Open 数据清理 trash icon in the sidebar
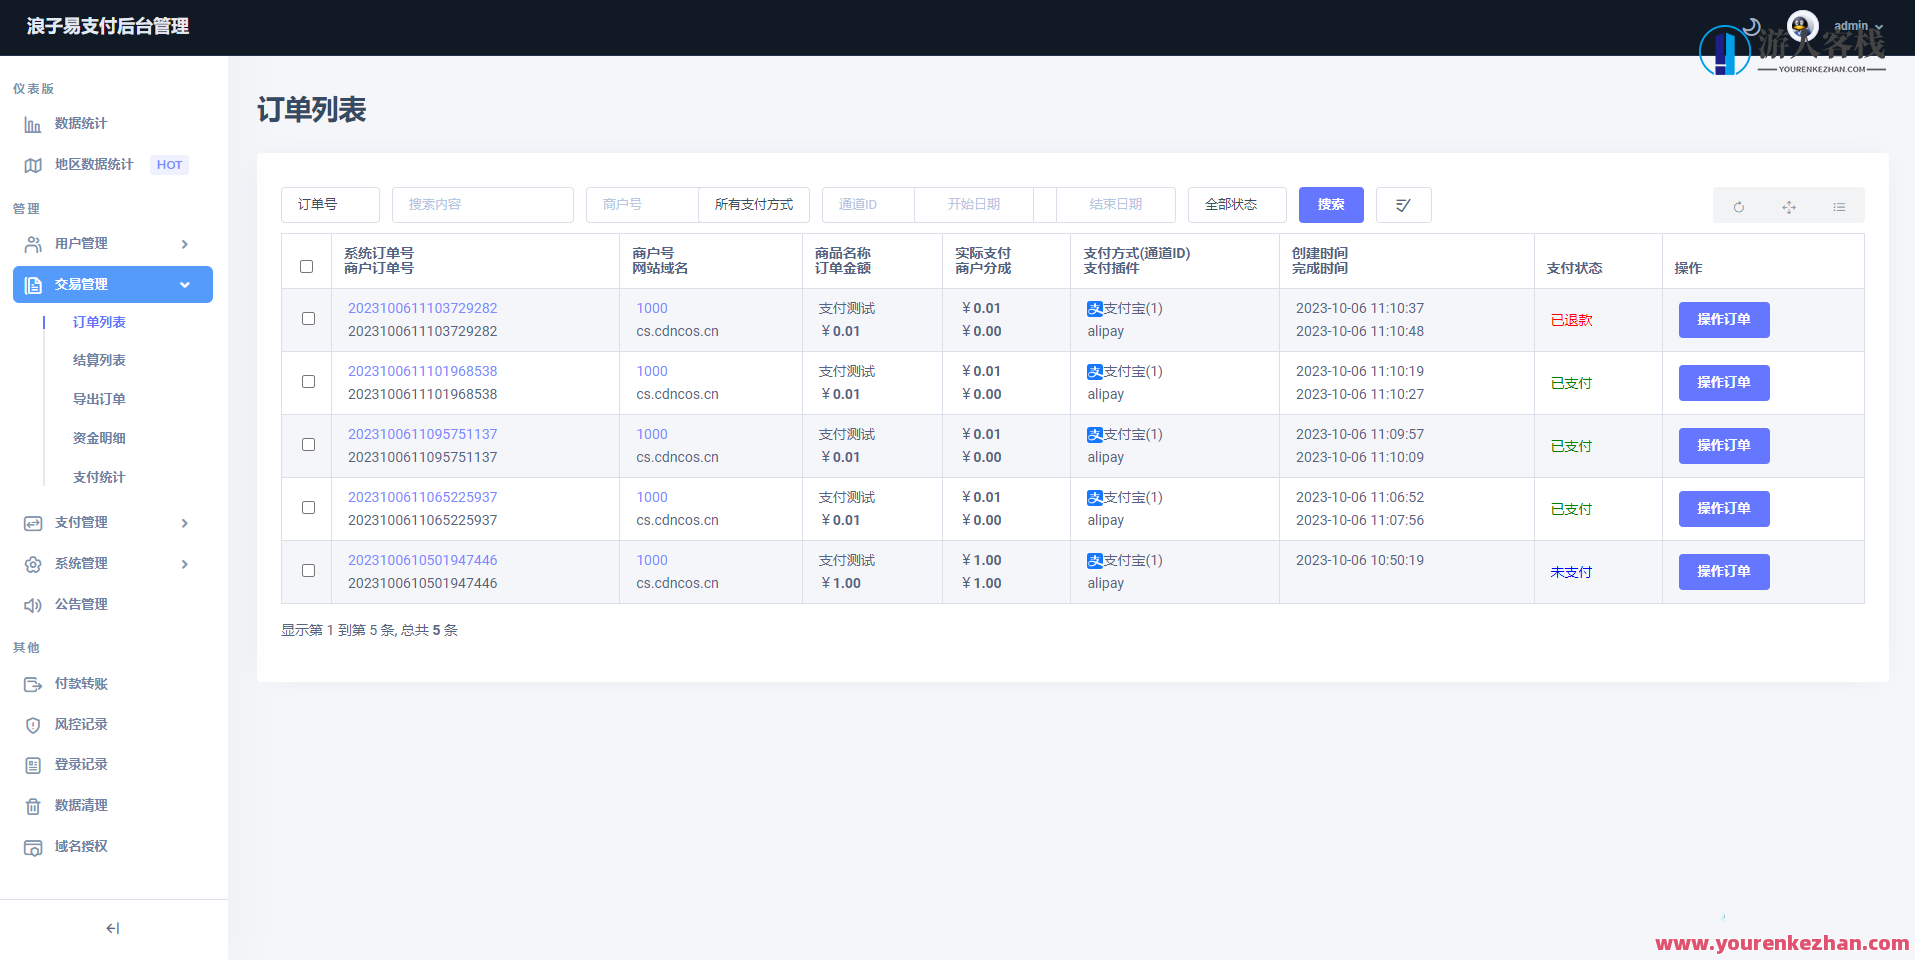This screenshot has height=960, width=1915. click(33, 806)
